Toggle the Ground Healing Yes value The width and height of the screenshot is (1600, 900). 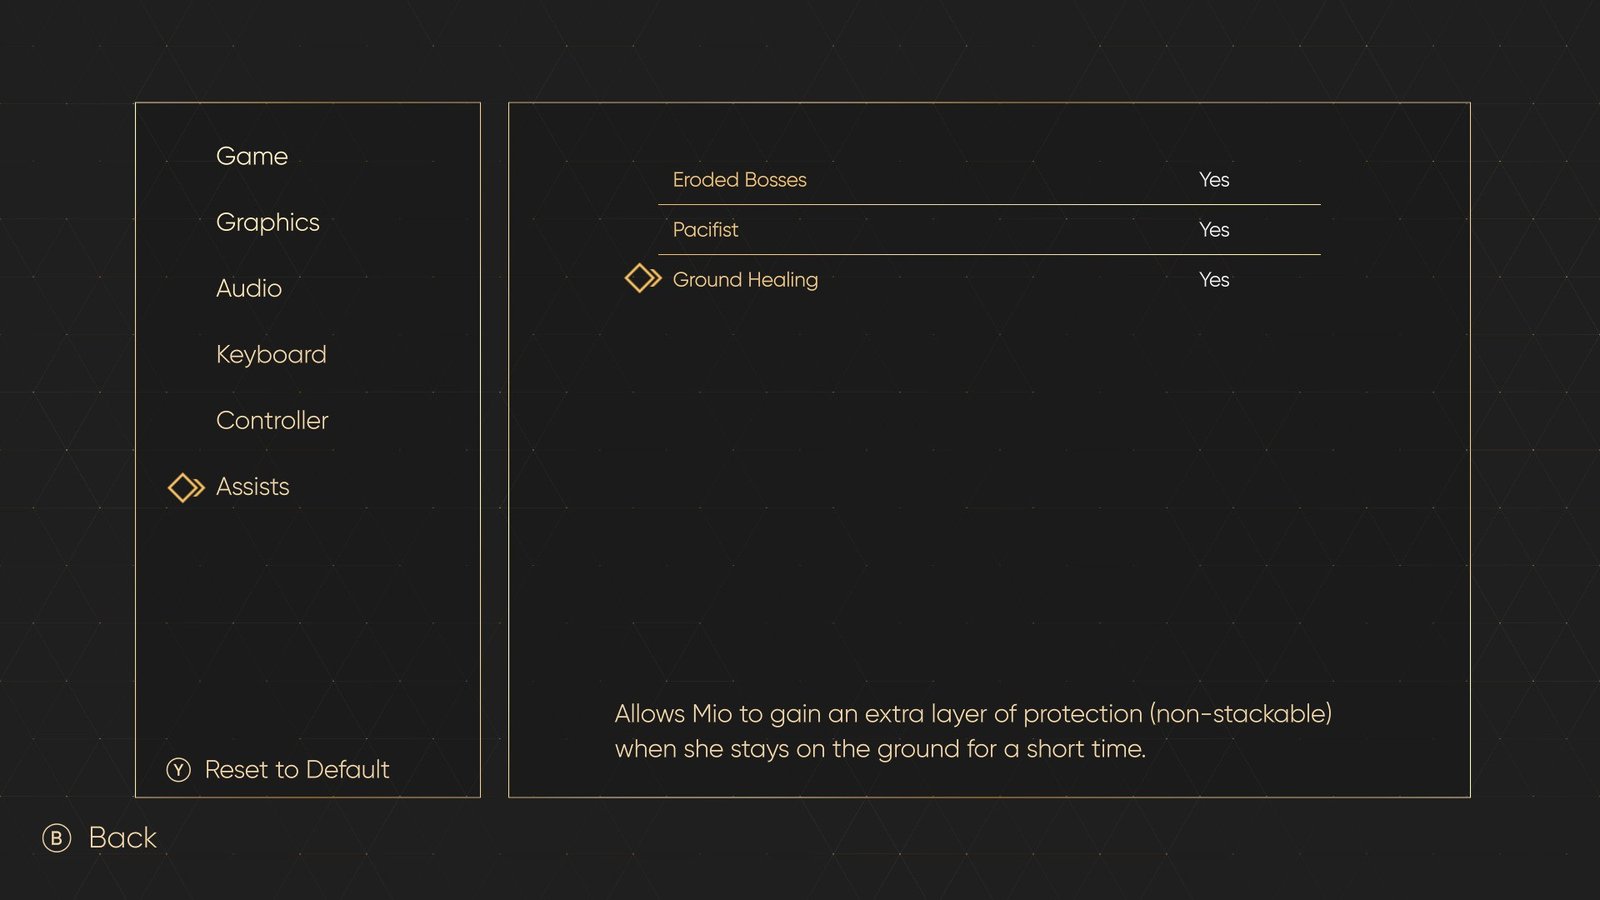click(1214, 280)
